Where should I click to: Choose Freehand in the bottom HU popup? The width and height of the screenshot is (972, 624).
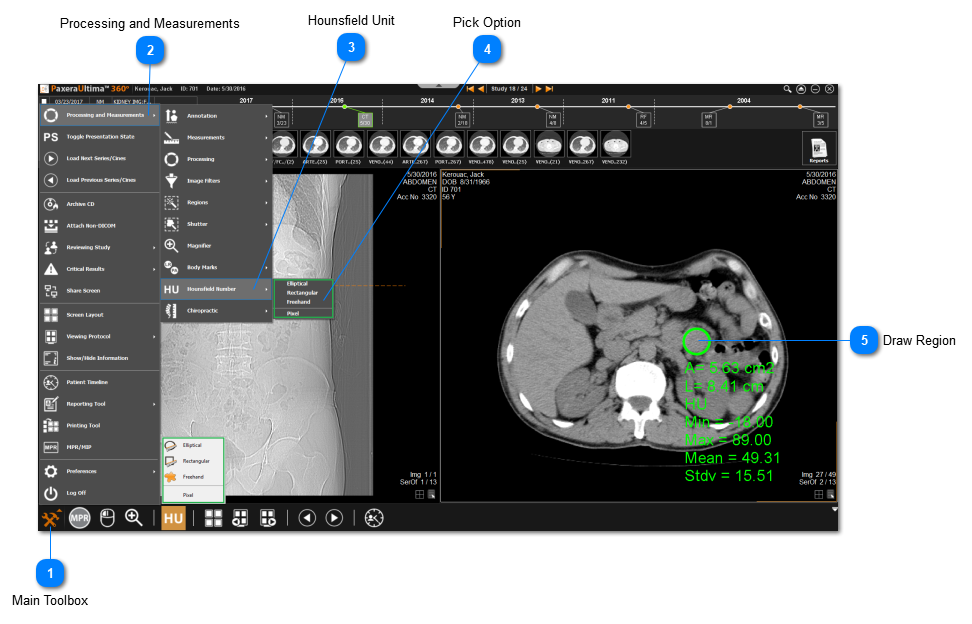[192, 477]
